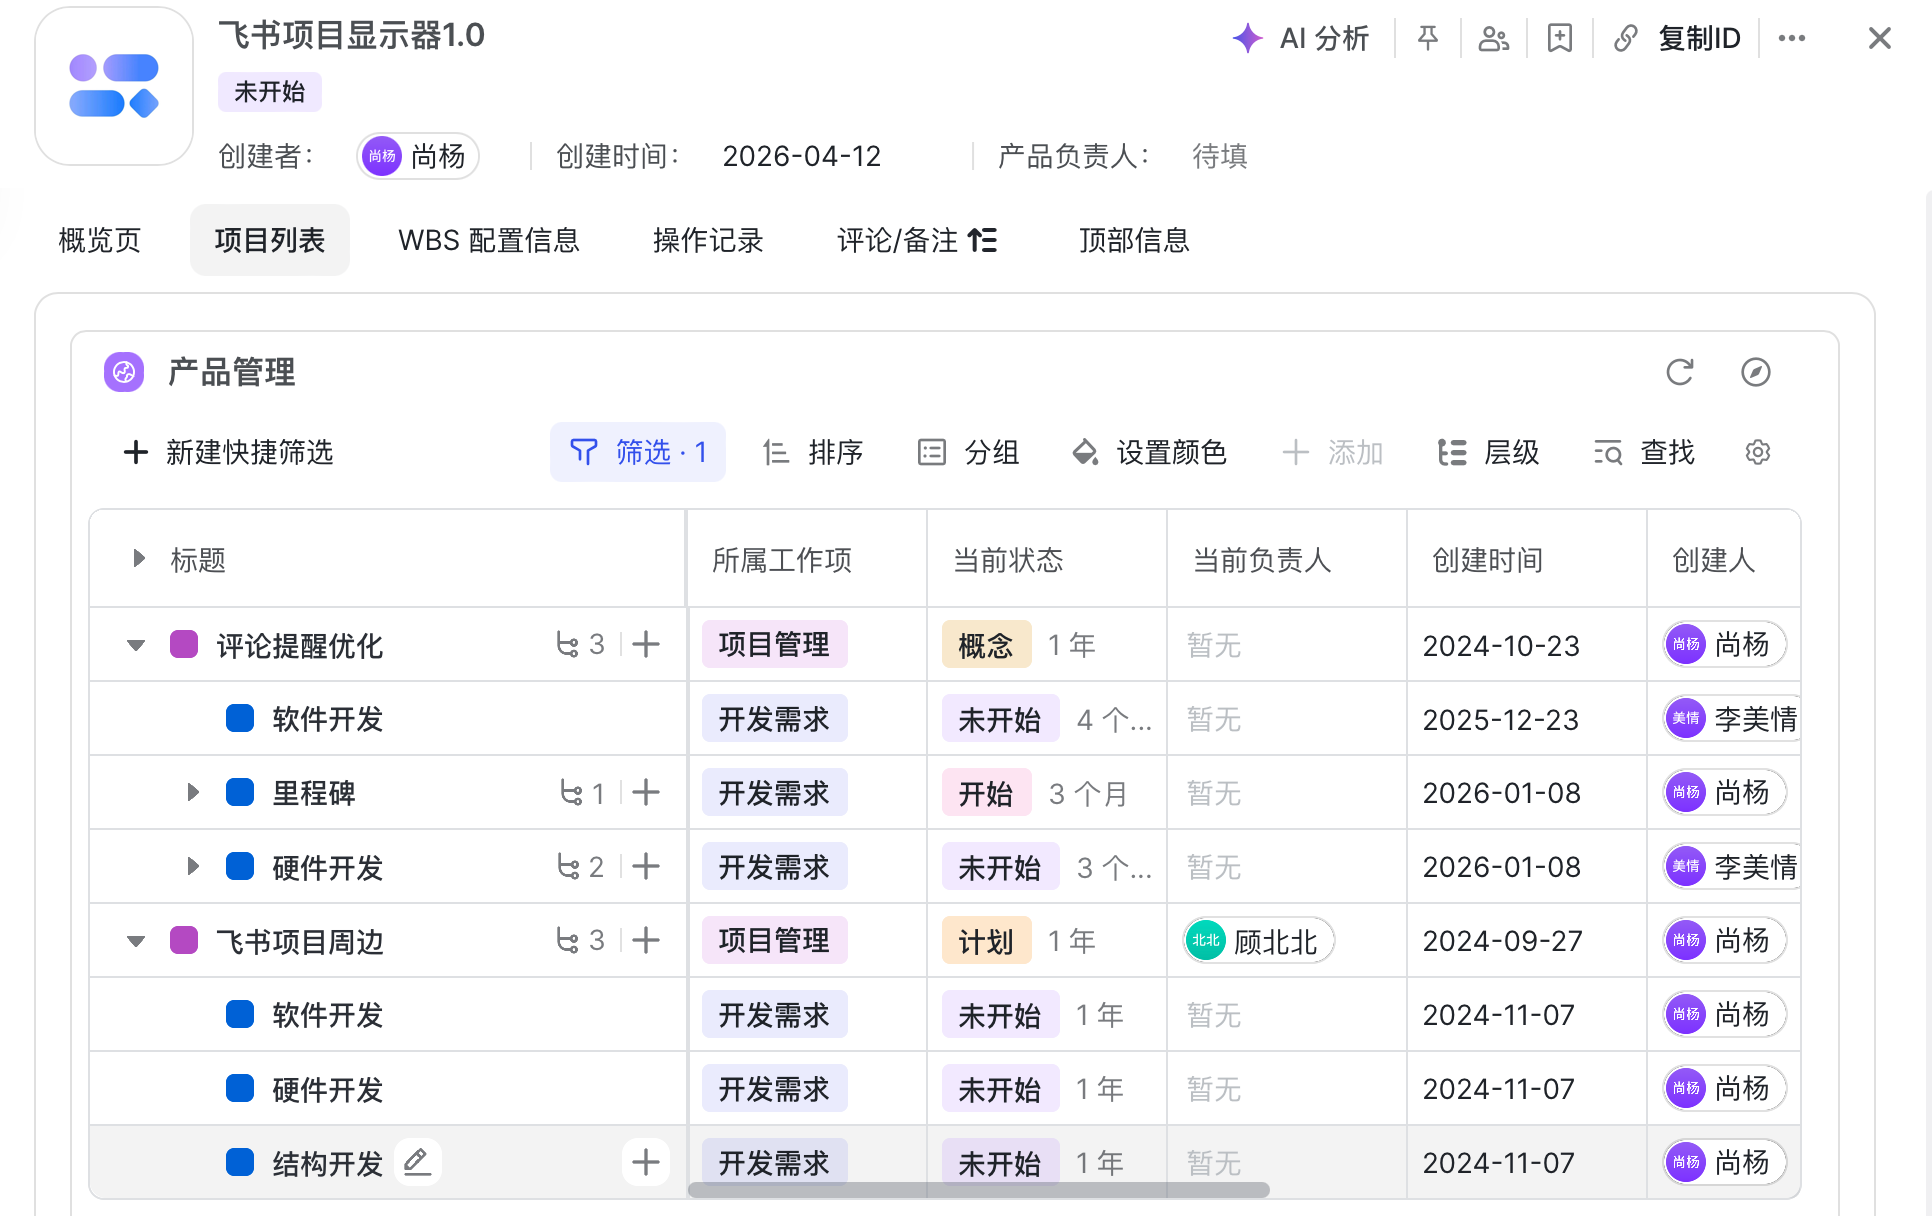This screenshot has width=1932, height=1216.
Task: Click the table's horizontal scrollbar
Action: [x=979, y=1190]
